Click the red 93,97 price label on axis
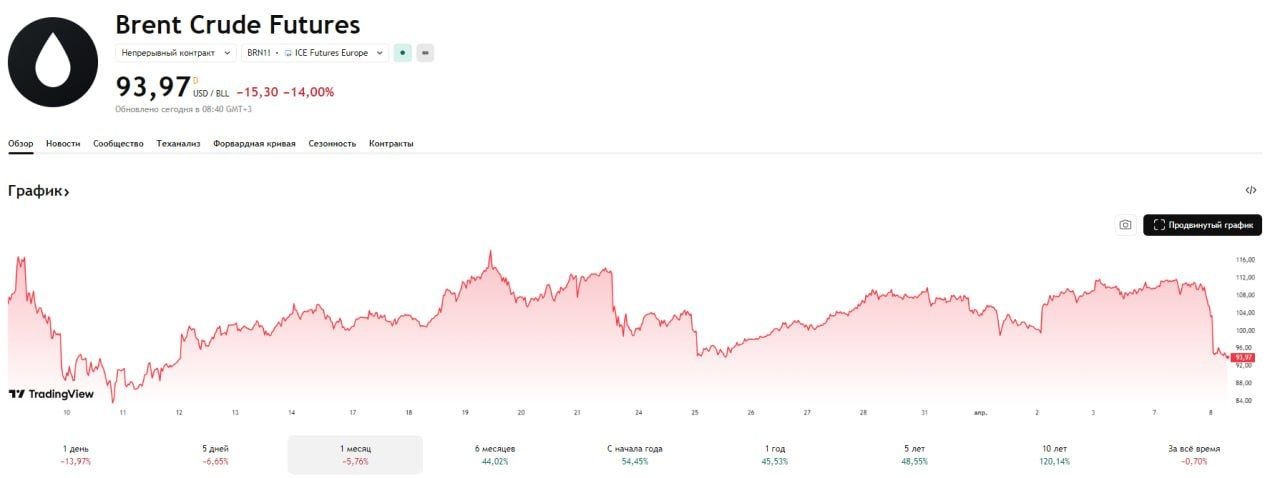The width and height of the screenshot is (1280, 478). (1243, 357)
